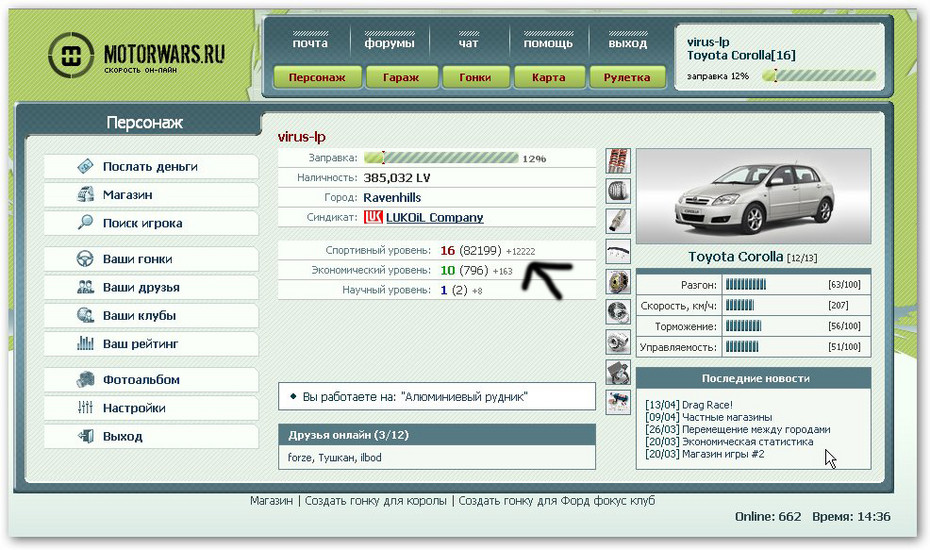Open Магазин from the sidebar

tap(151, 195)
